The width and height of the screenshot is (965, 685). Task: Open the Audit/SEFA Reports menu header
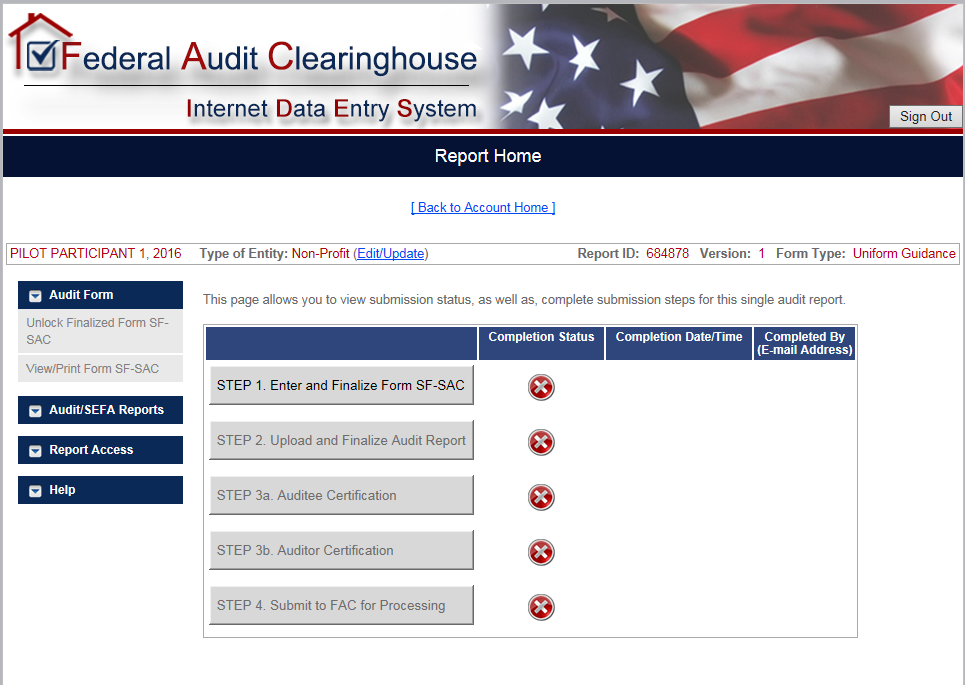coord(100,410)
